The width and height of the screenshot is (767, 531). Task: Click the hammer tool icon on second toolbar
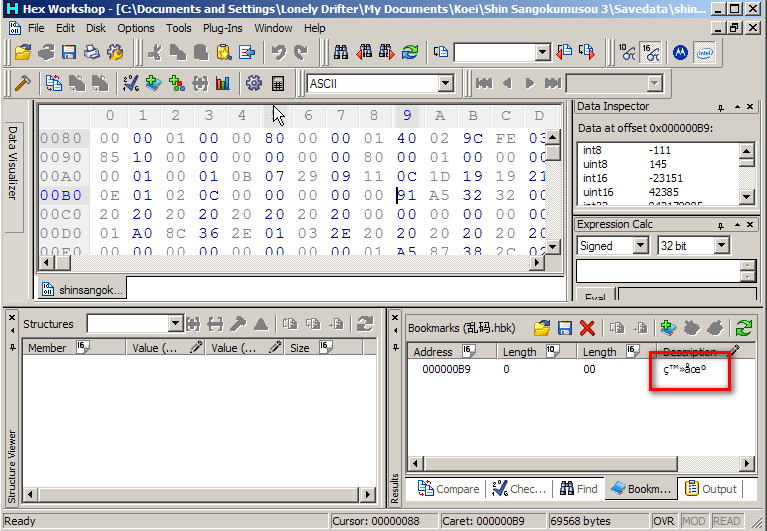[x=23, y=84]
